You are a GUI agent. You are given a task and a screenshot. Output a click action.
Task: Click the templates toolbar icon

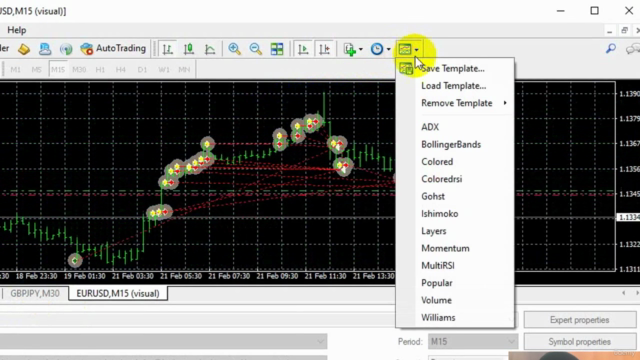(405, 49)
